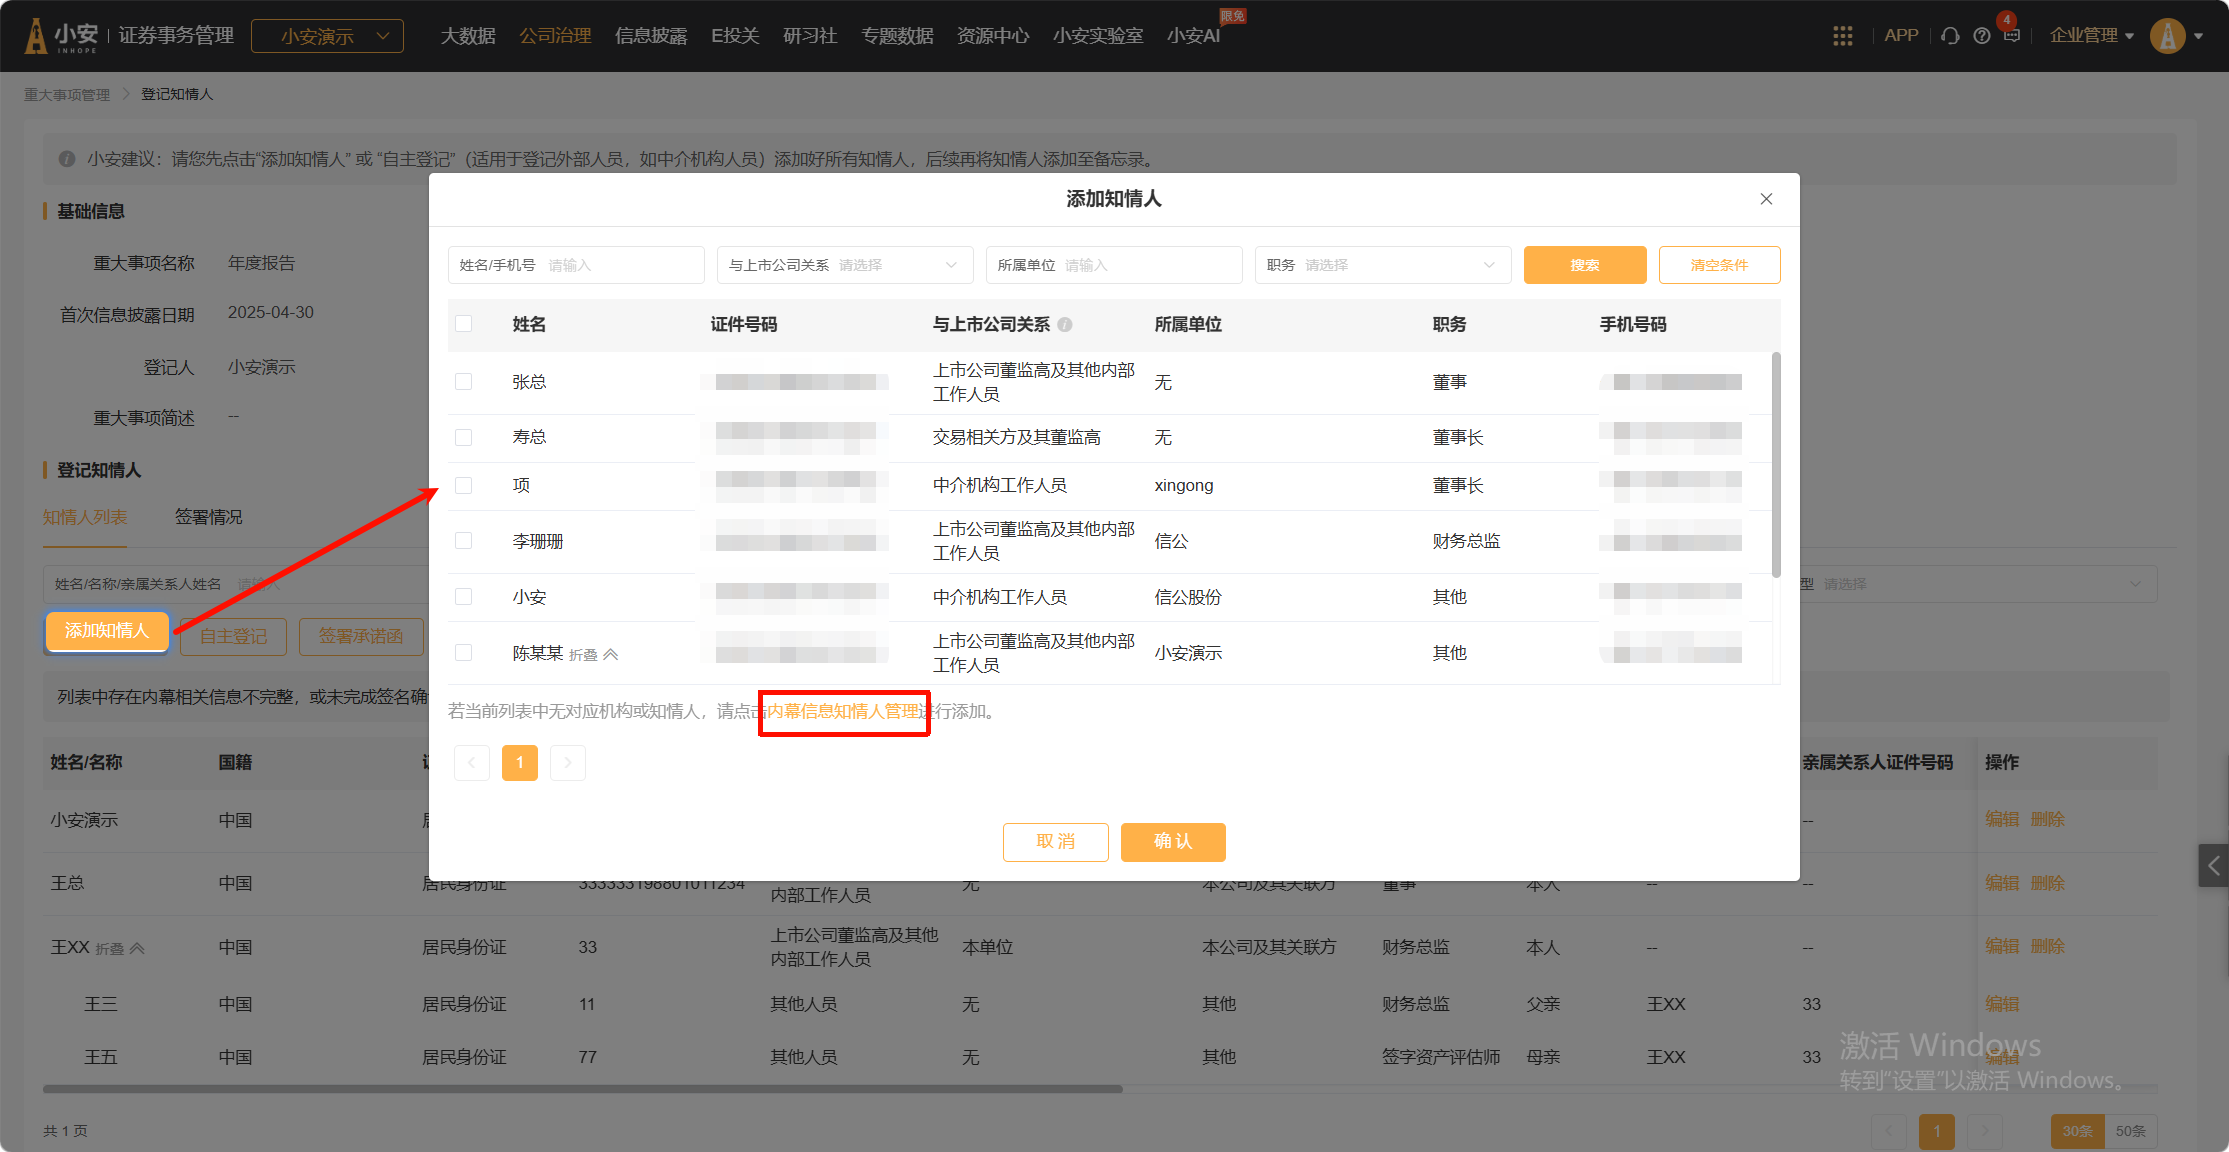Open messages icon with badge 4
Viewport: 2229px width, 1152px height.
[2011, 36]
